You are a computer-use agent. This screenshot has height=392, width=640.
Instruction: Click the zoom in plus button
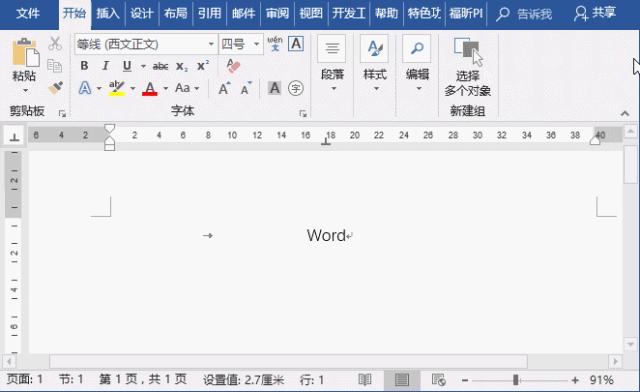point(575,381)
